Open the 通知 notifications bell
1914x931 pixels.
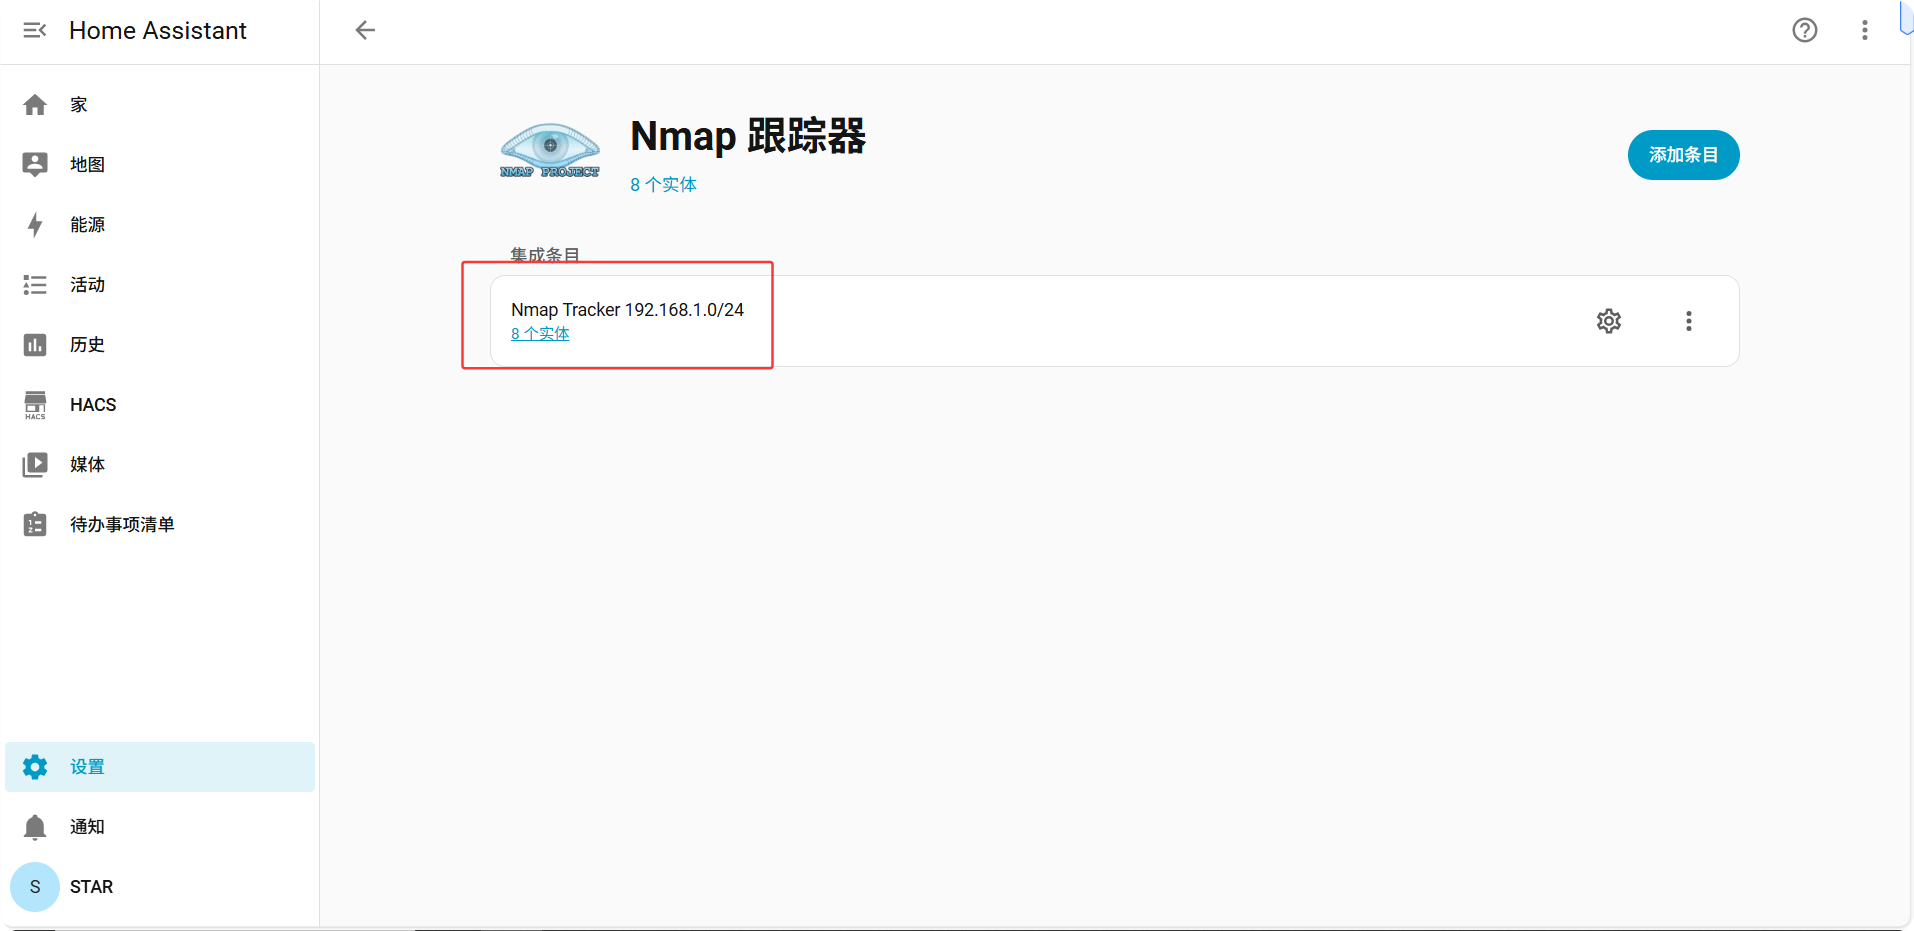pyautogui.click(x=35, y=827)
